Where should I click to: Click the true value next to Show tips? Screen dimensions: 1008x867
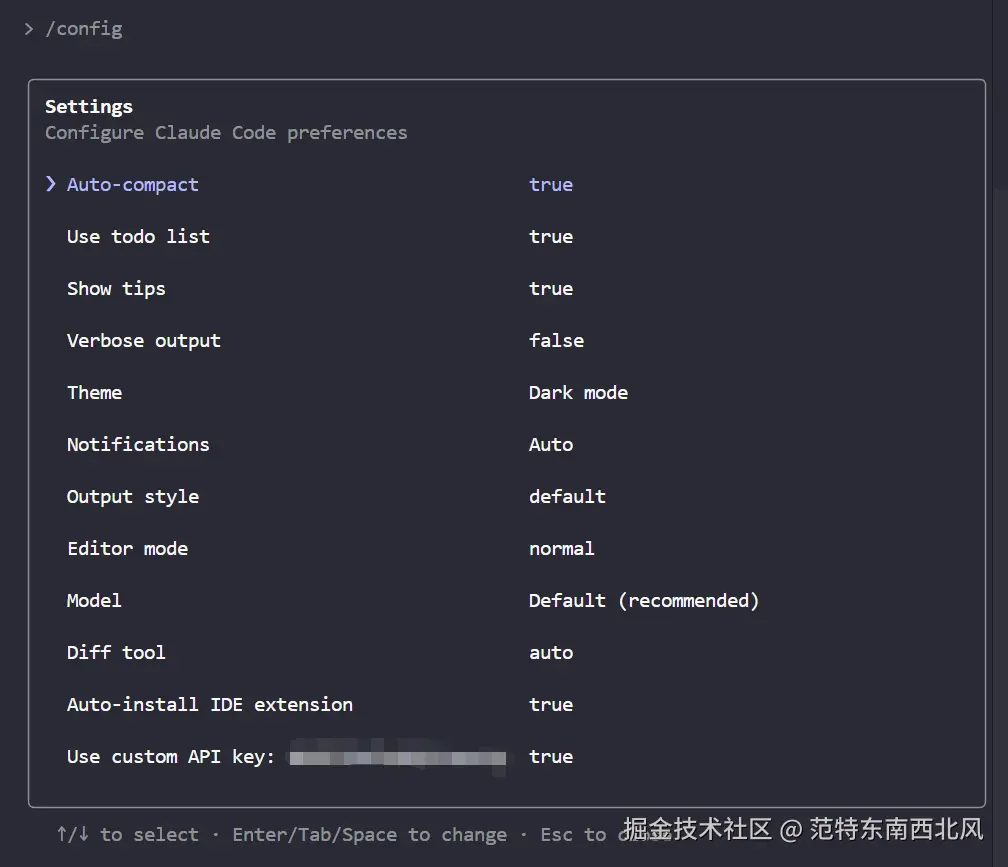(551, 288)
